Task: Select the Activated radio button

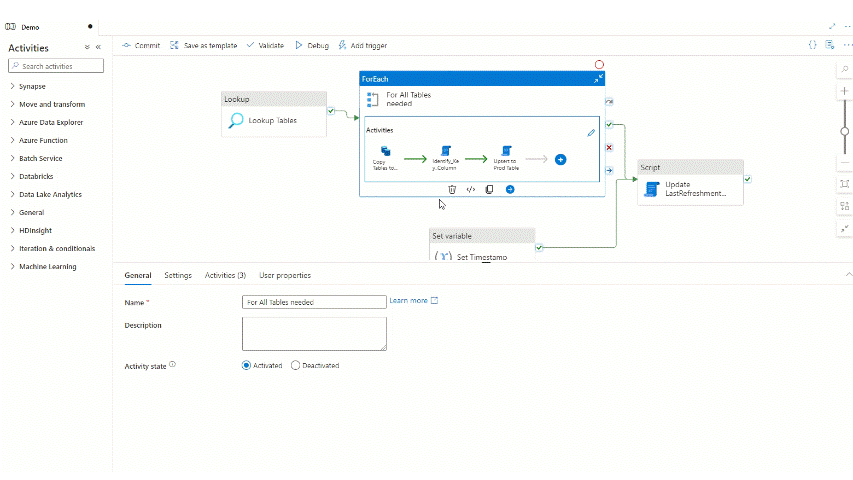Action: tap(247, 366)
